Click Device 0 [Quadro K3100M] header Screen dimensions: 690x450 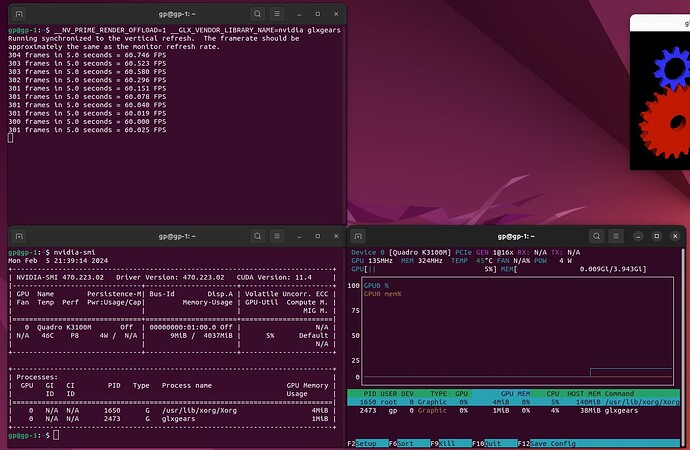(401, 252)
